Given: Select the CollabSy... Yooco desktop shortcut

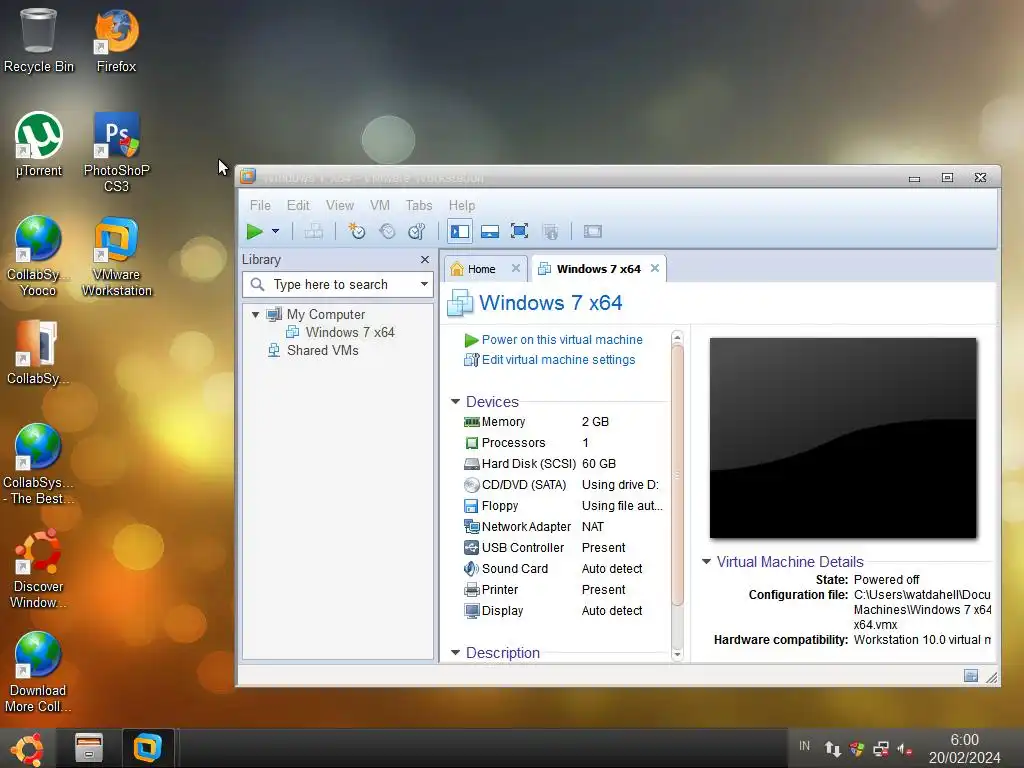Looking at the screenshot, I should [x=38, y=257].
